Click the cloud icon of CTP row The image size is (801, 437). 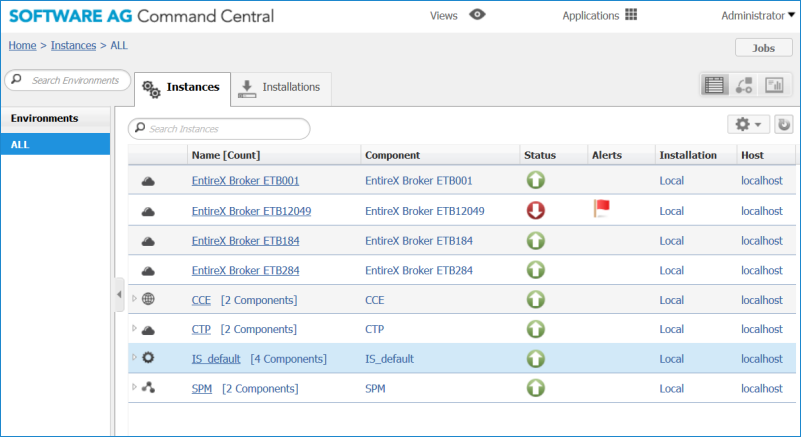(x=148, y=331)
